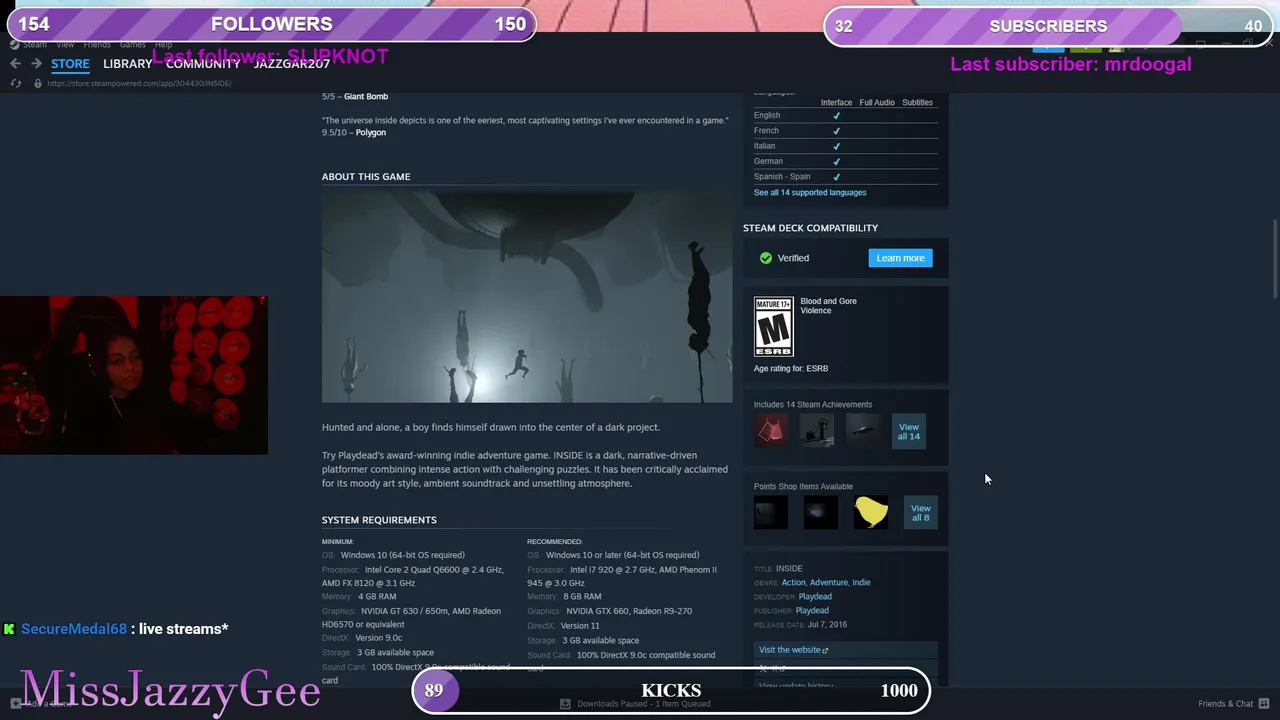Click Visit the website link
Viewport: 1280px width, 720px height.
[x=793, y=650]
